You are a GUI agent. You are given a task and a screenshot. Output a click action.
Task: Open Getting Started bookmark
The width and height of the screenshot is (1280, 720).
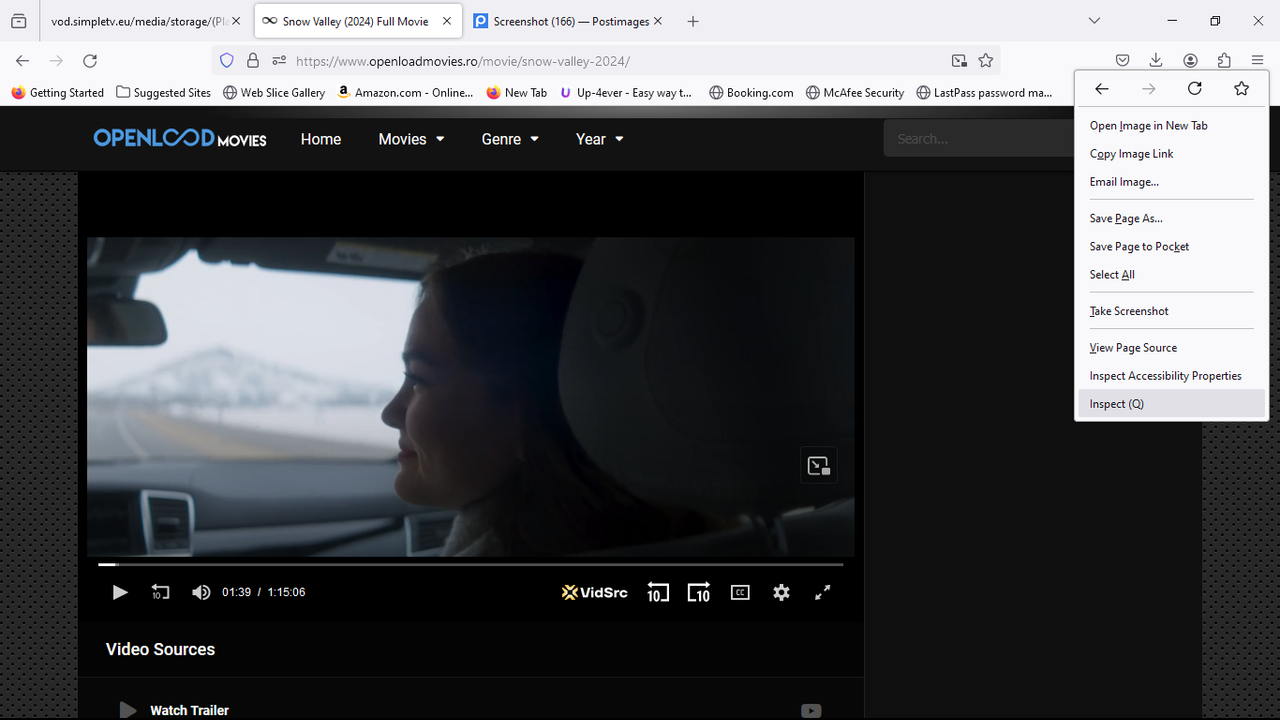pyautogui.click(x=58, y=93)
